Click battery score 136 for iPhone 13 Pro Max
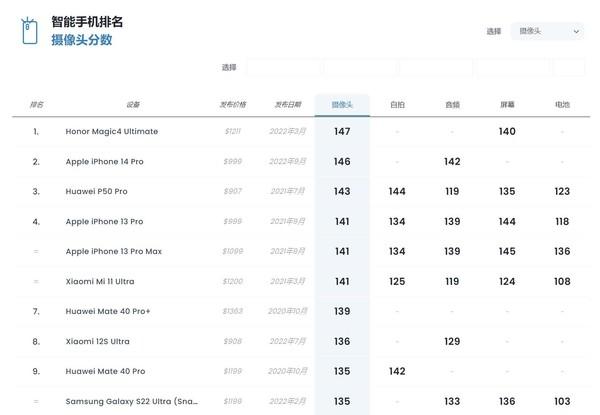The width and height of the screenshot is (600, 415). [562, 251]
